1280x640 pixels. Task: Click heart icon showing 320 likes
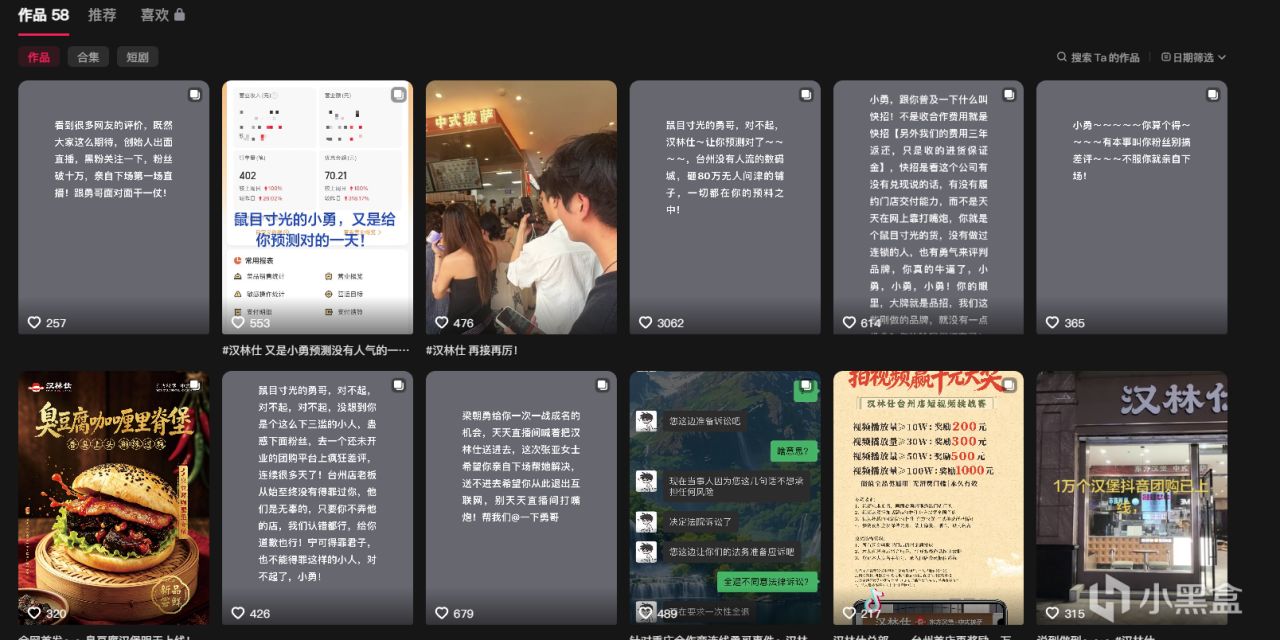[x=33, y=613]
